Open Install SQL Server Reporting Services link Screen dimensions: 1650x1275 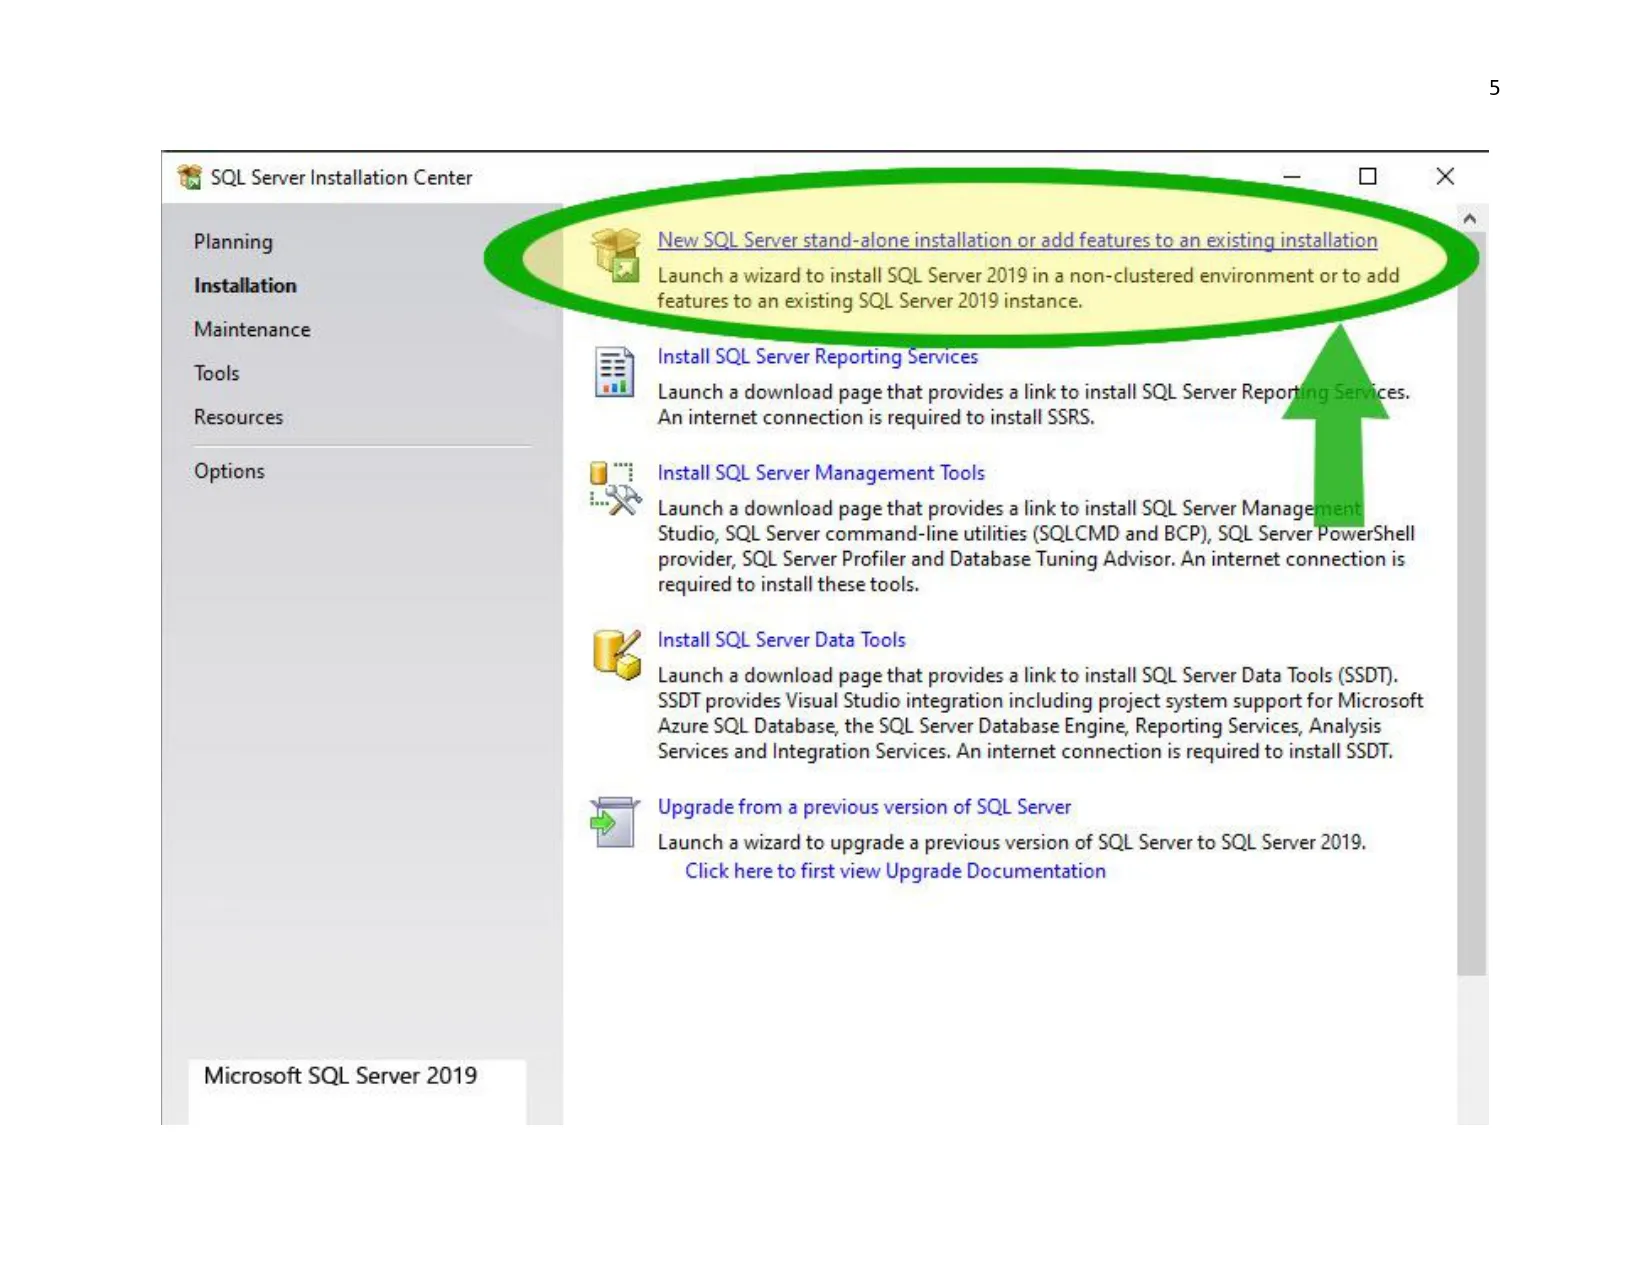coord(817,357)
